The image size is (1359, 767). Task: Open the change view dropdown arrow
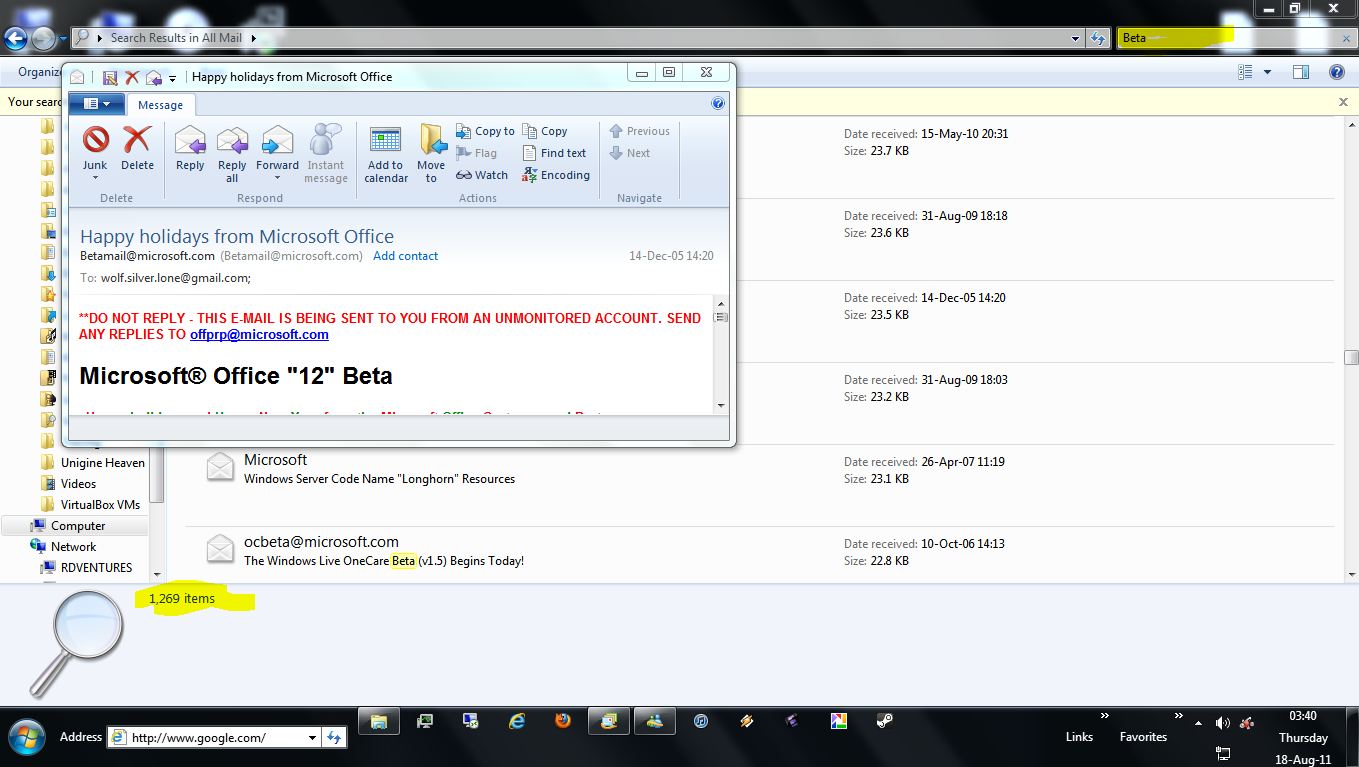(x=1267, y=72)
